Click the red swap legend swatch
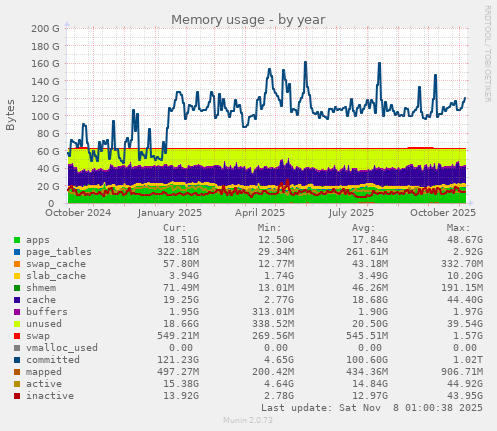The width and height of the screenshot is (497, 431). coord(17,336)
